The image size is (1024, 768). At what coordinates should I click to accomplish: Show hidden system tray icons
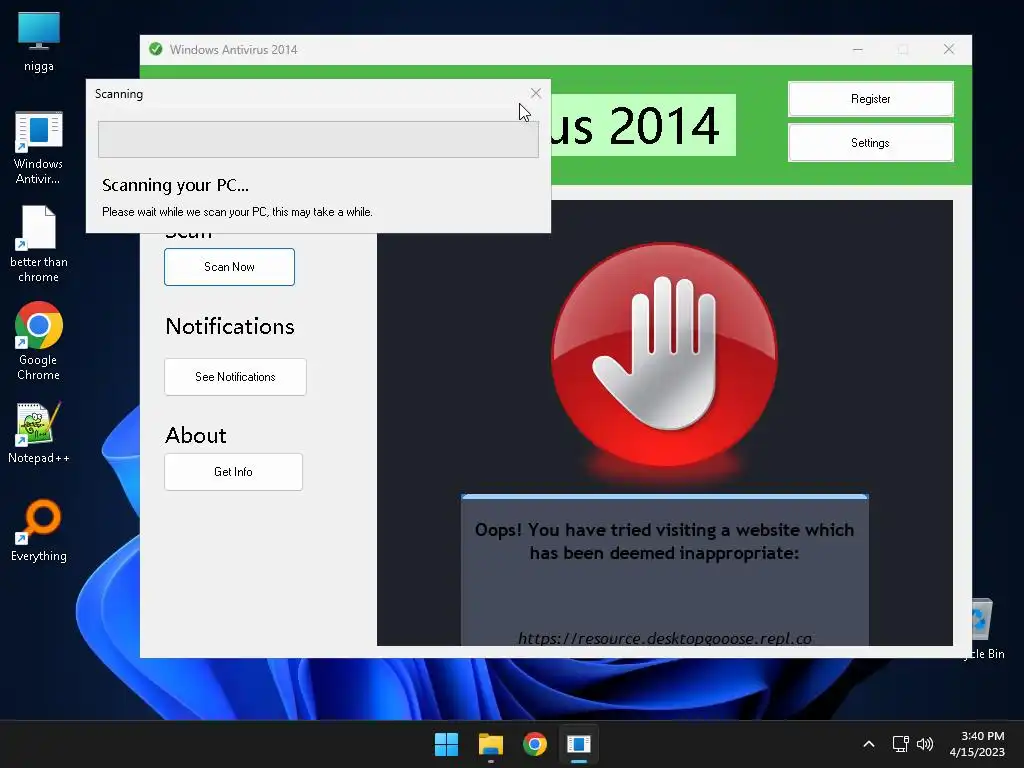(x=869, y=744)
